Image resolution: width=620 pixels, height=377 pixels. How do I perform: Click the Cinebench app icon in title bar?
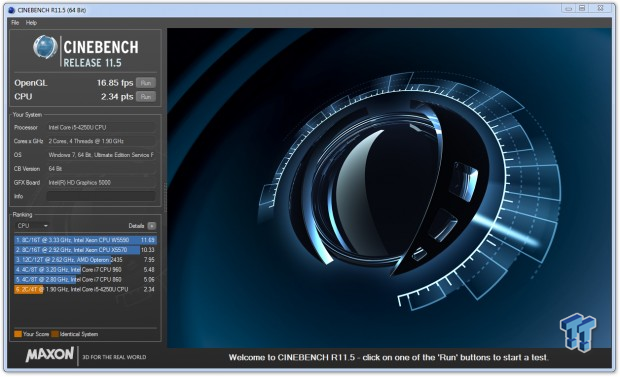pyautogui.click(x=11, y=10)
